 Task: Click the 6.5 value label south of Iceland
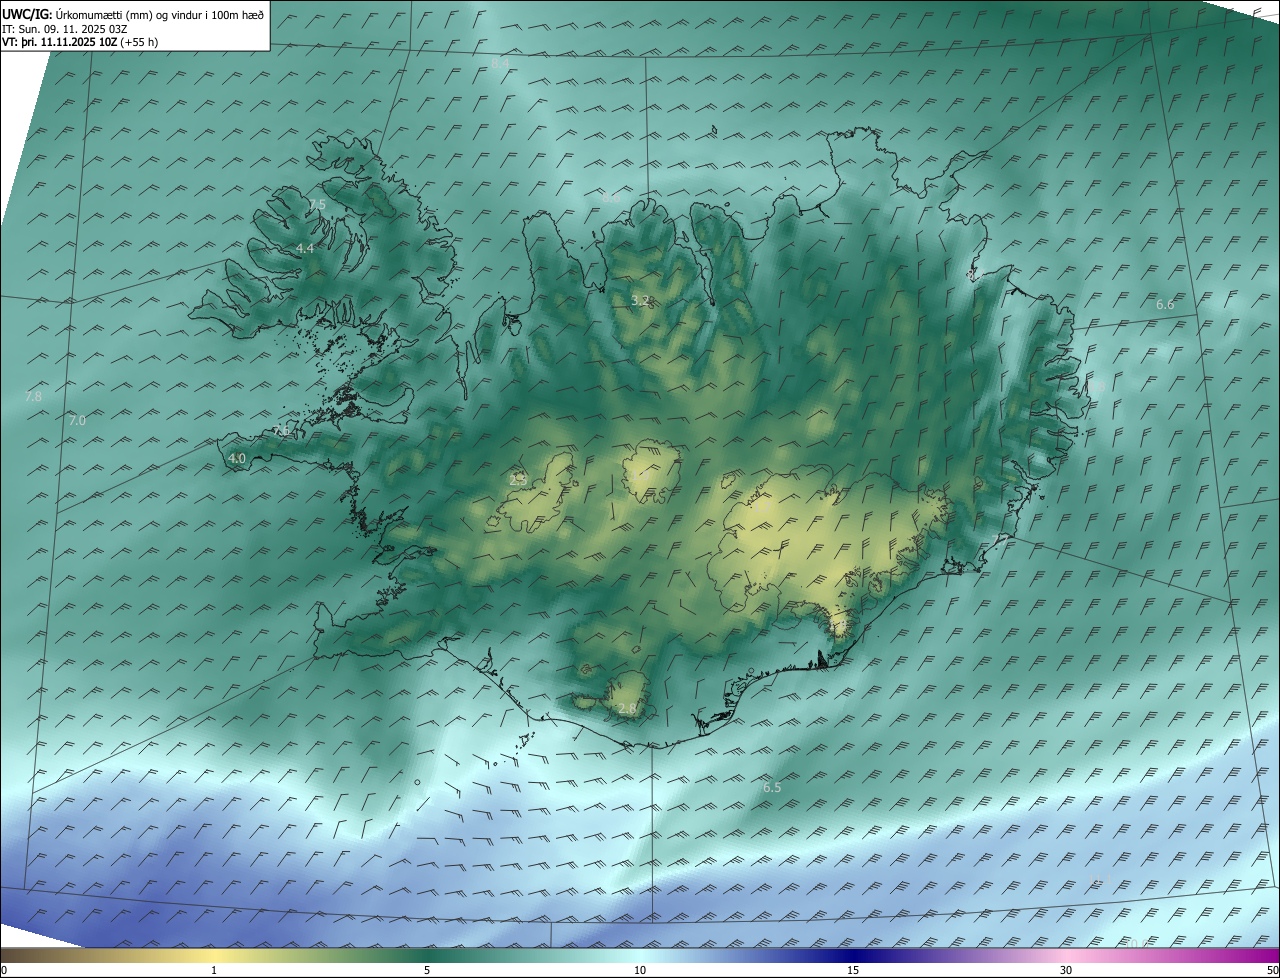coord(772,788)
